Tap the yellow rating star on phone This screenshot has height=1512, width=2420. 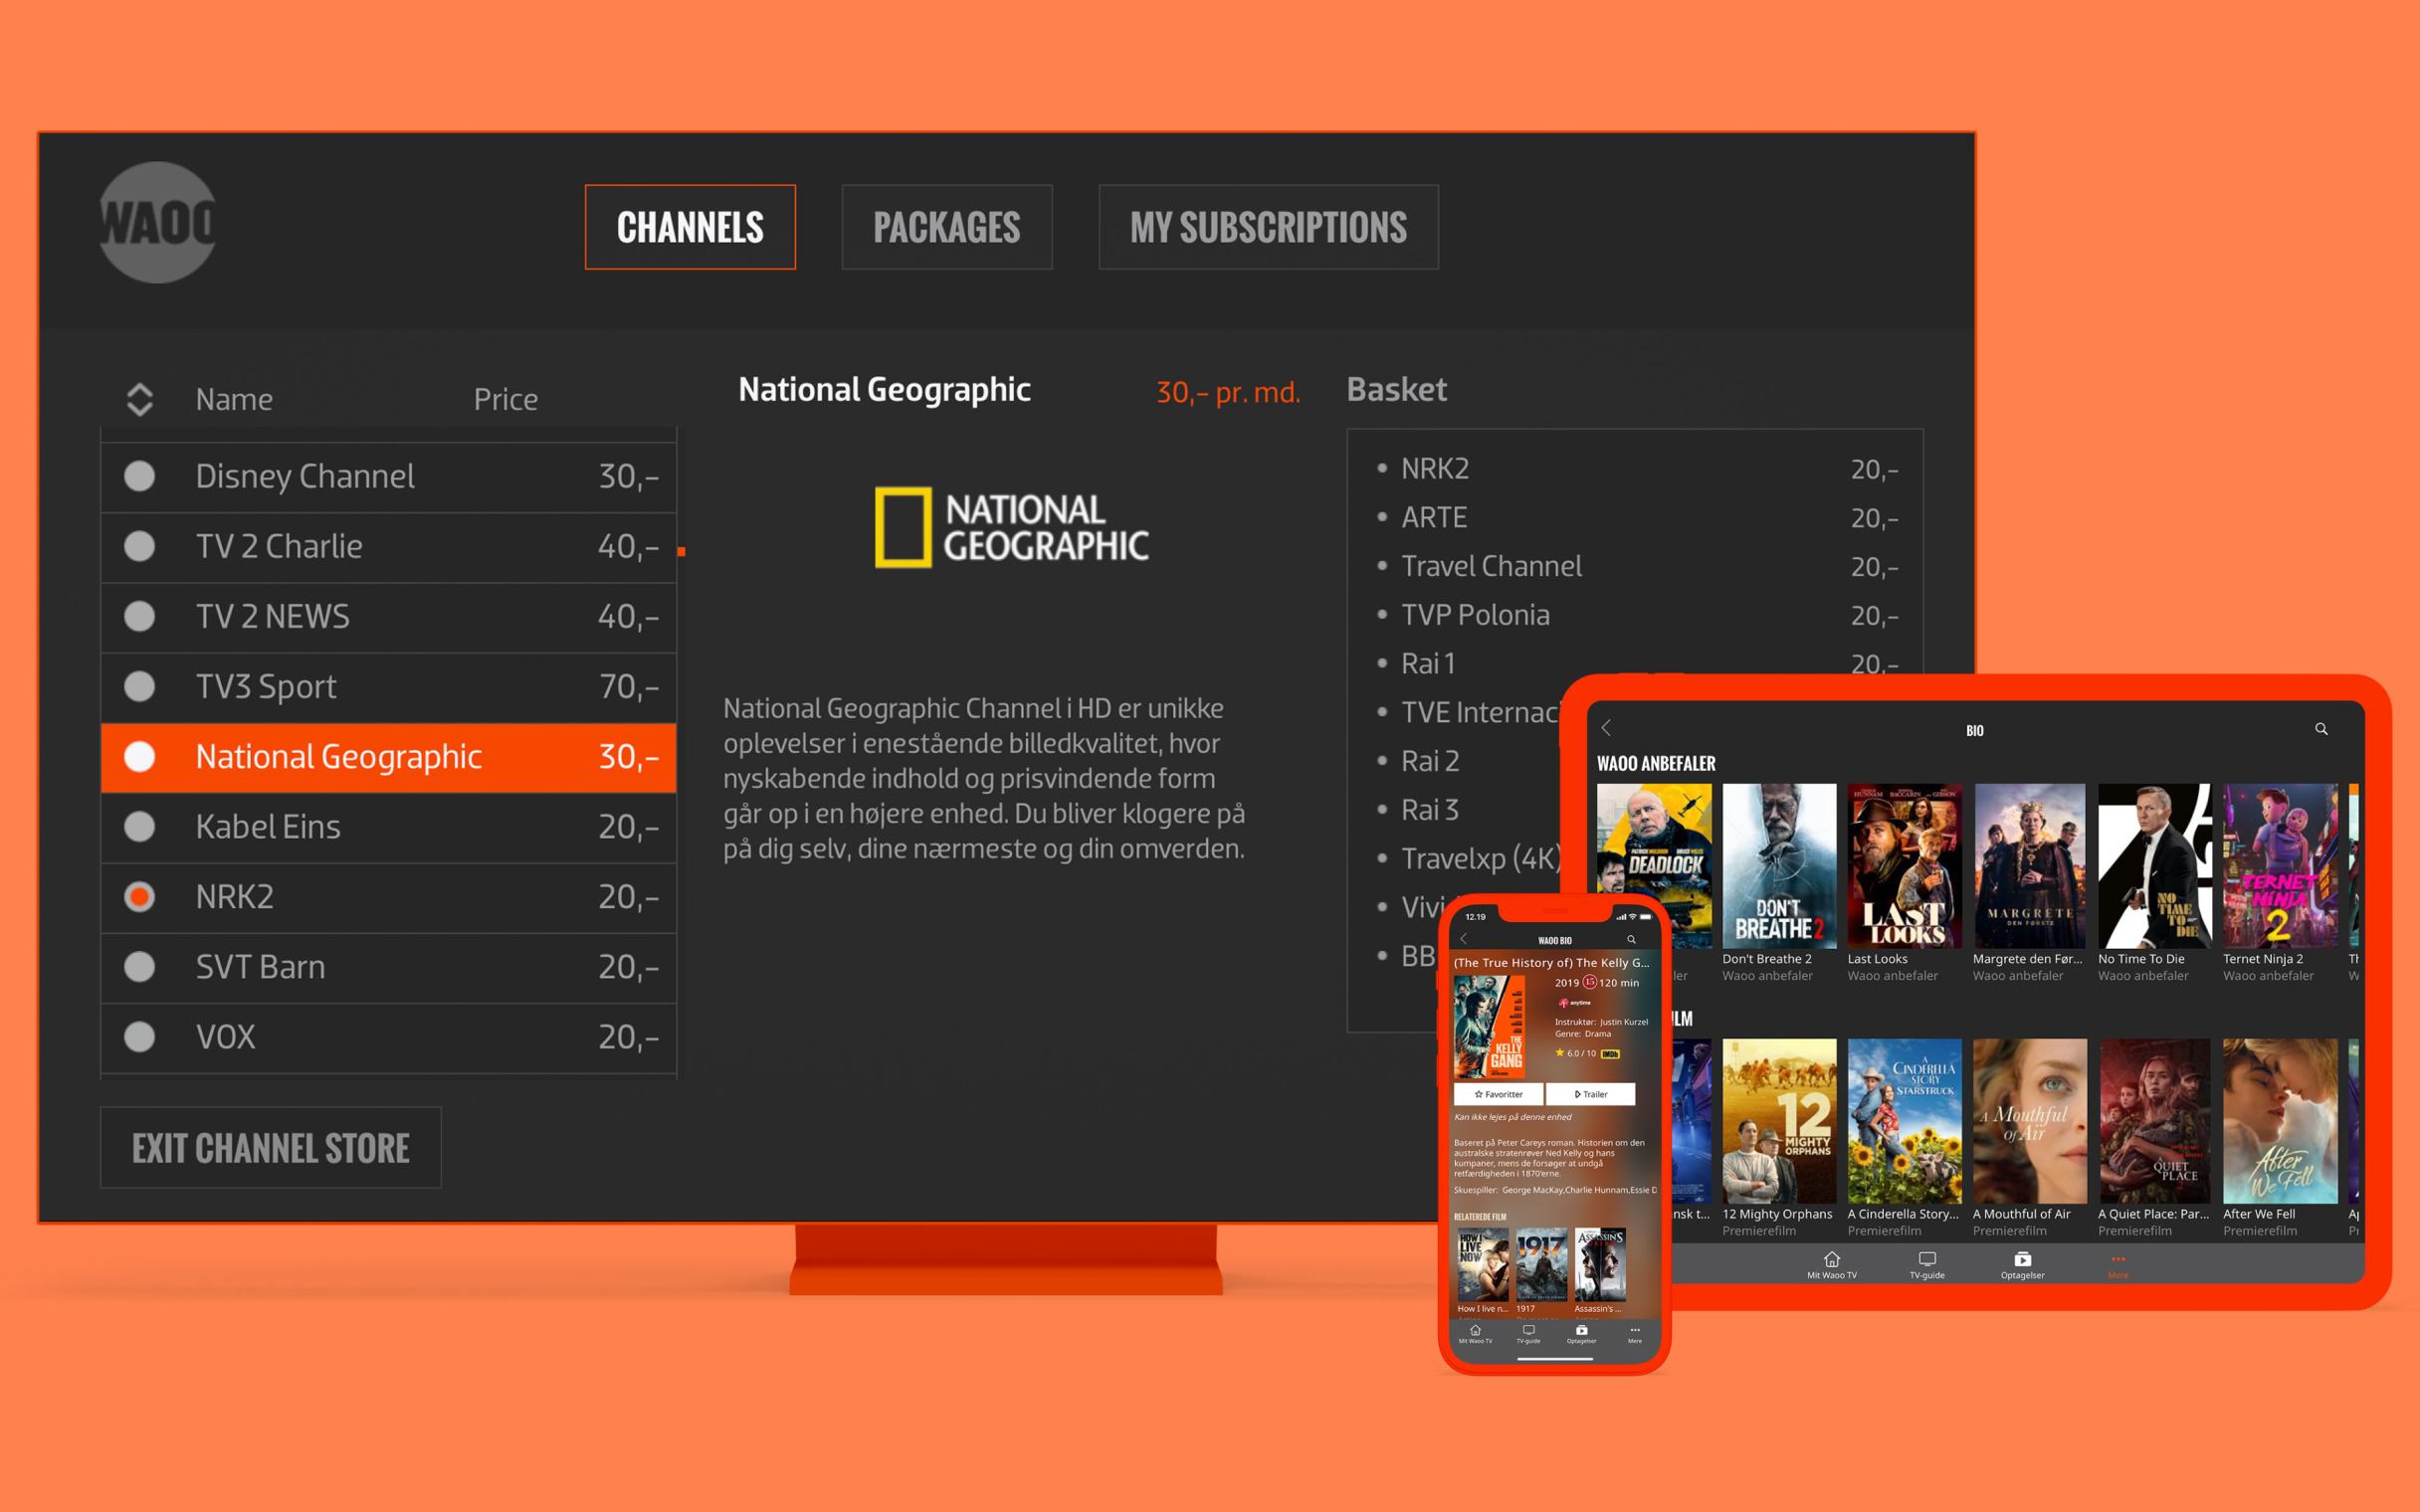point(1560,1052)
